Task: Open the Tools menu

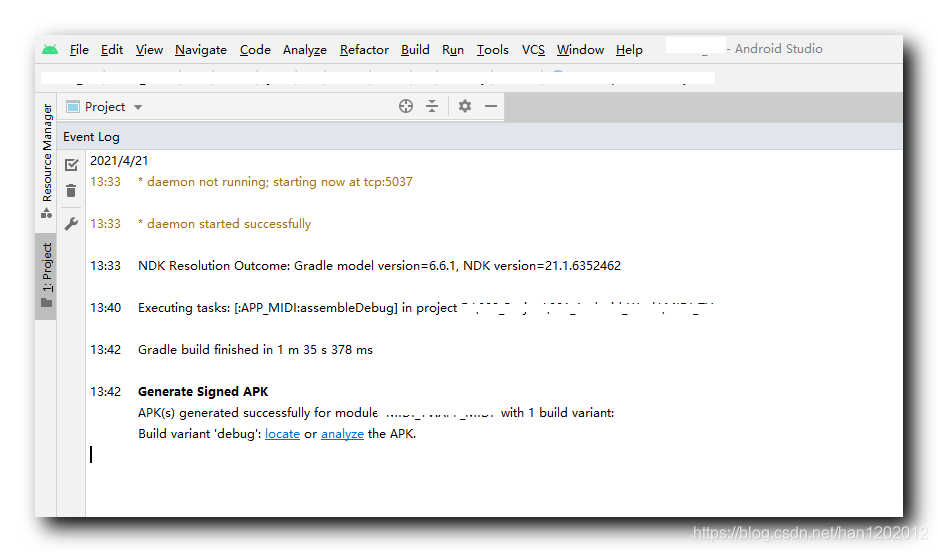Action: [492, 50]
